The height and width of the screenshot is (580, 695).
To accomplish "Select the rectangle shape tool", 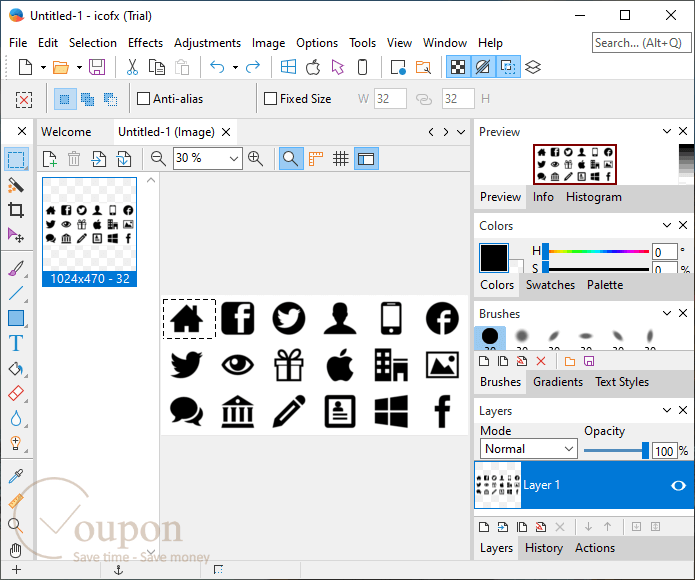I will pos(16,318).
